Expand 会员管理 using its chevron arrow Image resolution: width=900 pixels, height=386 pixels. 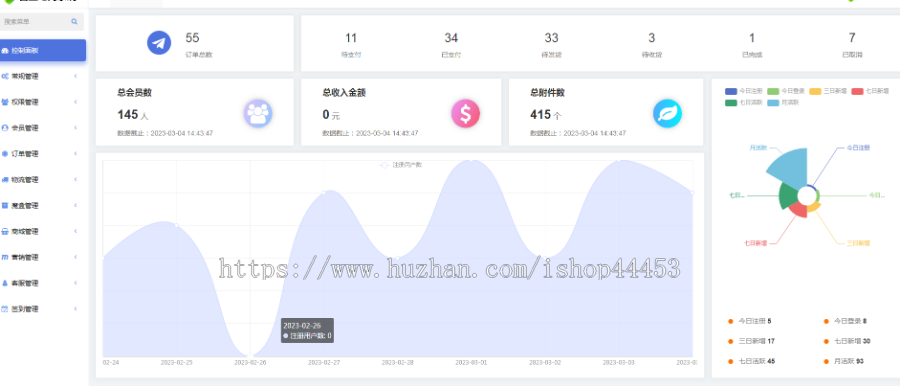(x=76, y=128)
